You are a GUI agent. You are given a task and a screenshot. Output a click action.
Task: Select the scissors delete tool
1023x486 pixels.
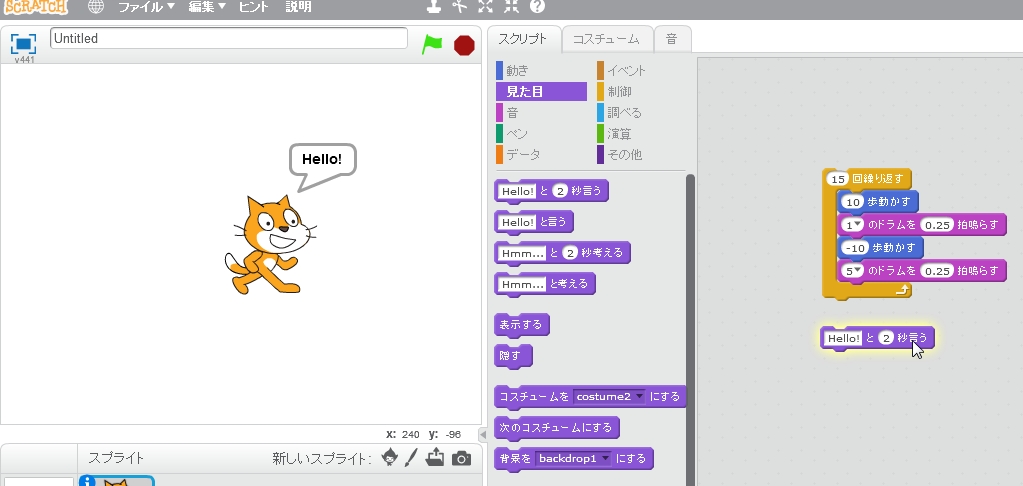(460, 7)
